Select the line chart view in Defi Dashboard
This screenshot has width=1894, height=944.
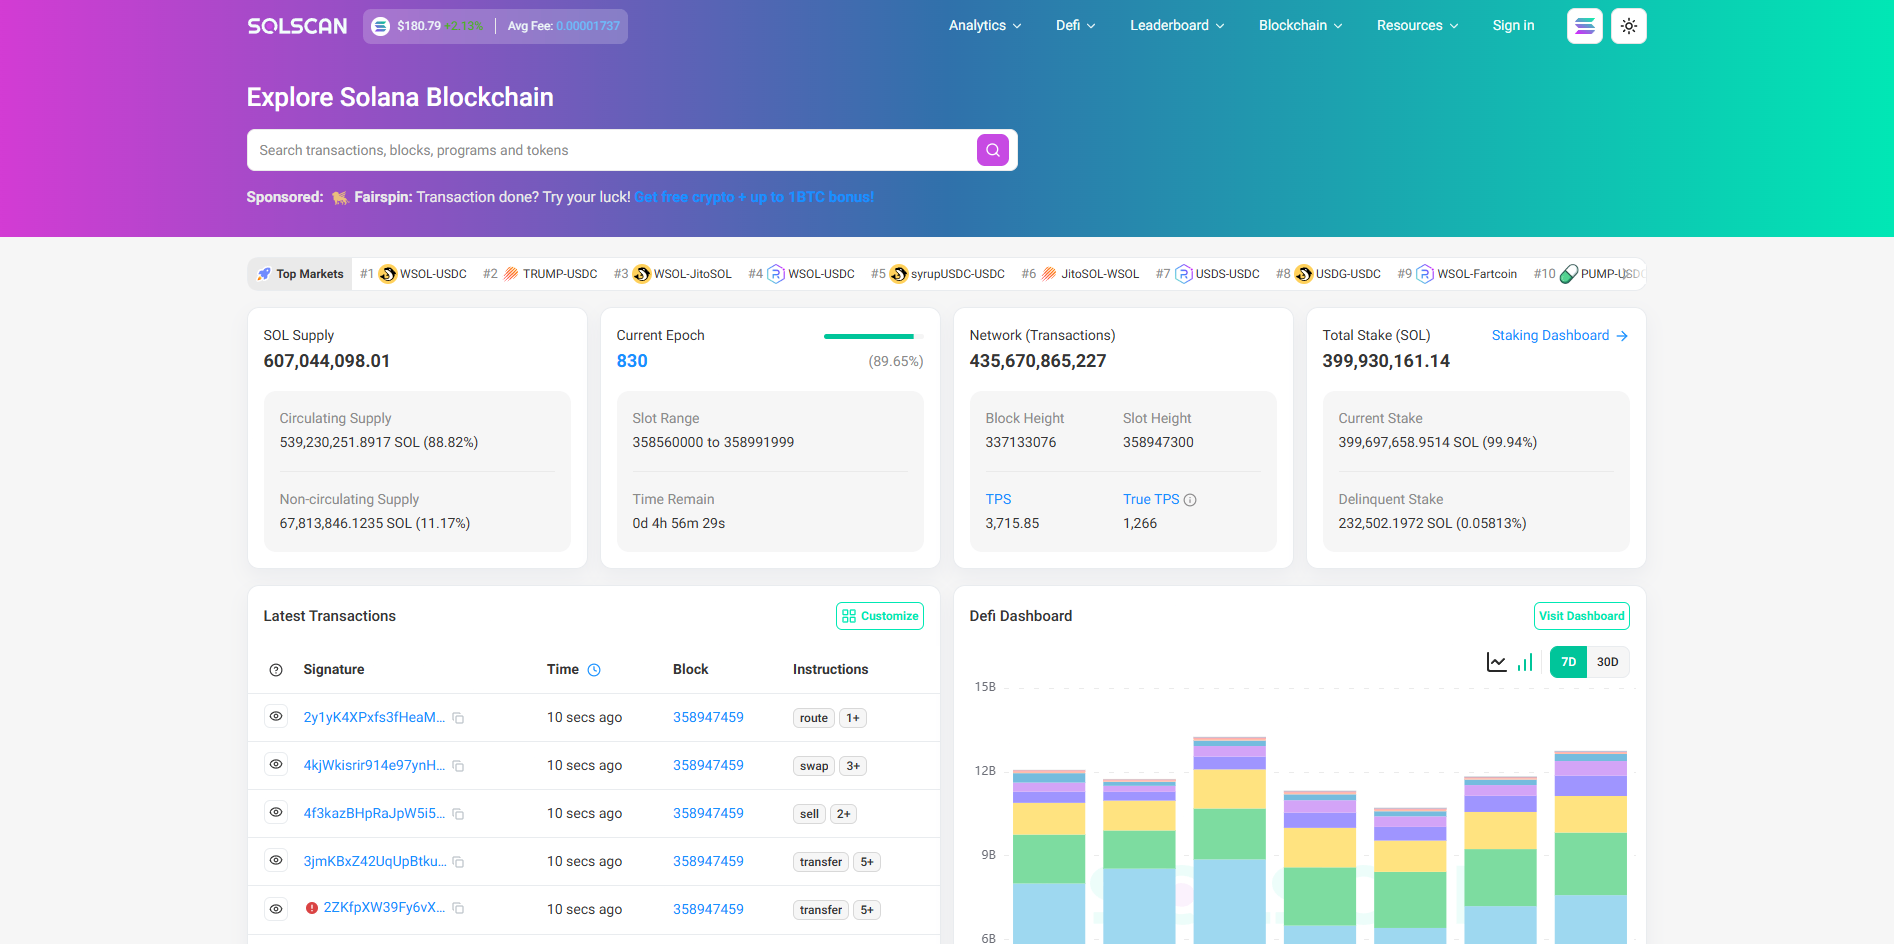tap(1495, 661)
